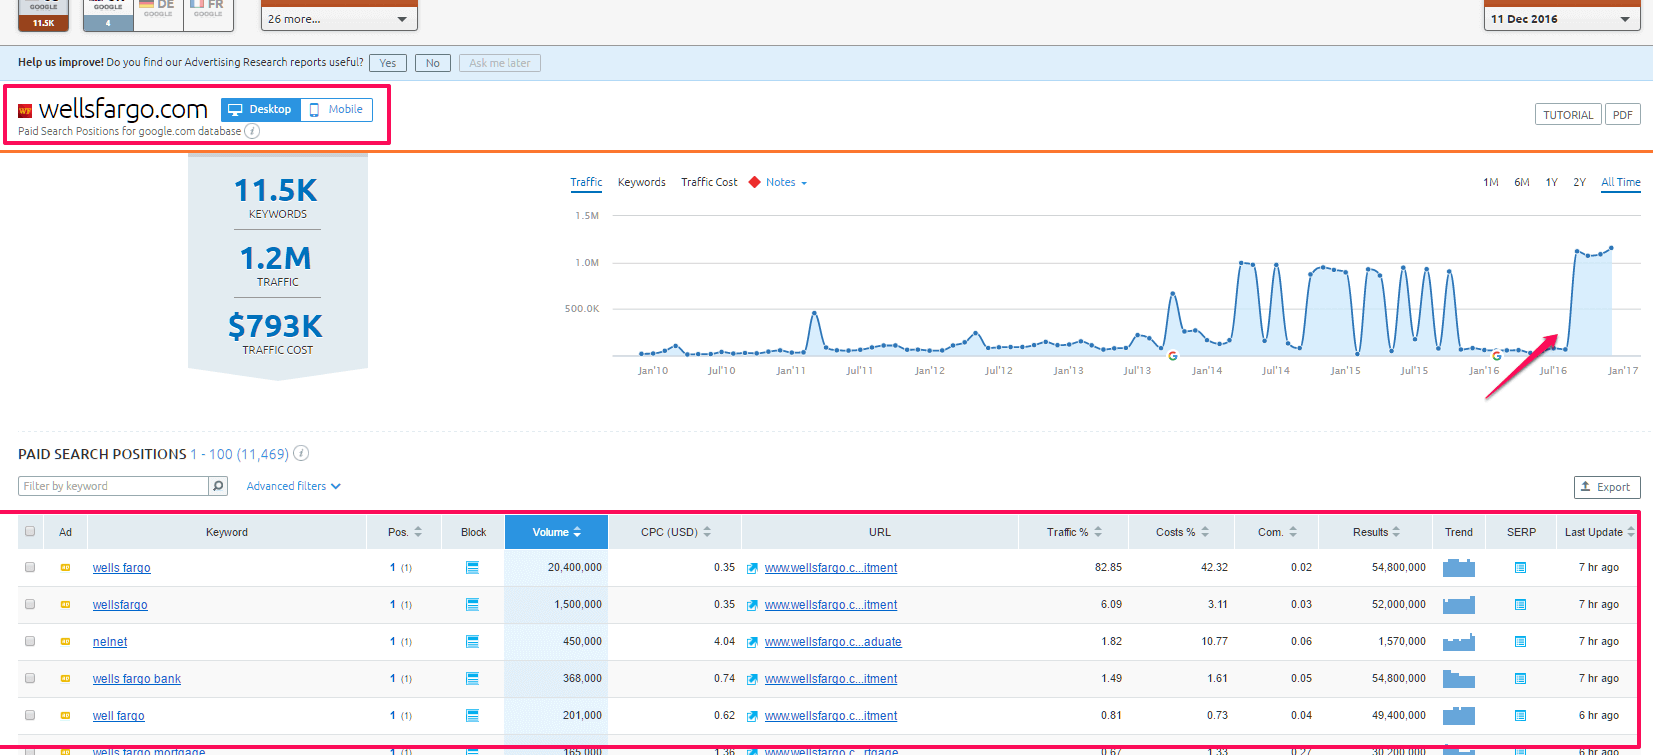Viewport: 1653px width, 755px height.
Task: Sort table by CPC (USD) column
Action: click(x=675, y=532)
